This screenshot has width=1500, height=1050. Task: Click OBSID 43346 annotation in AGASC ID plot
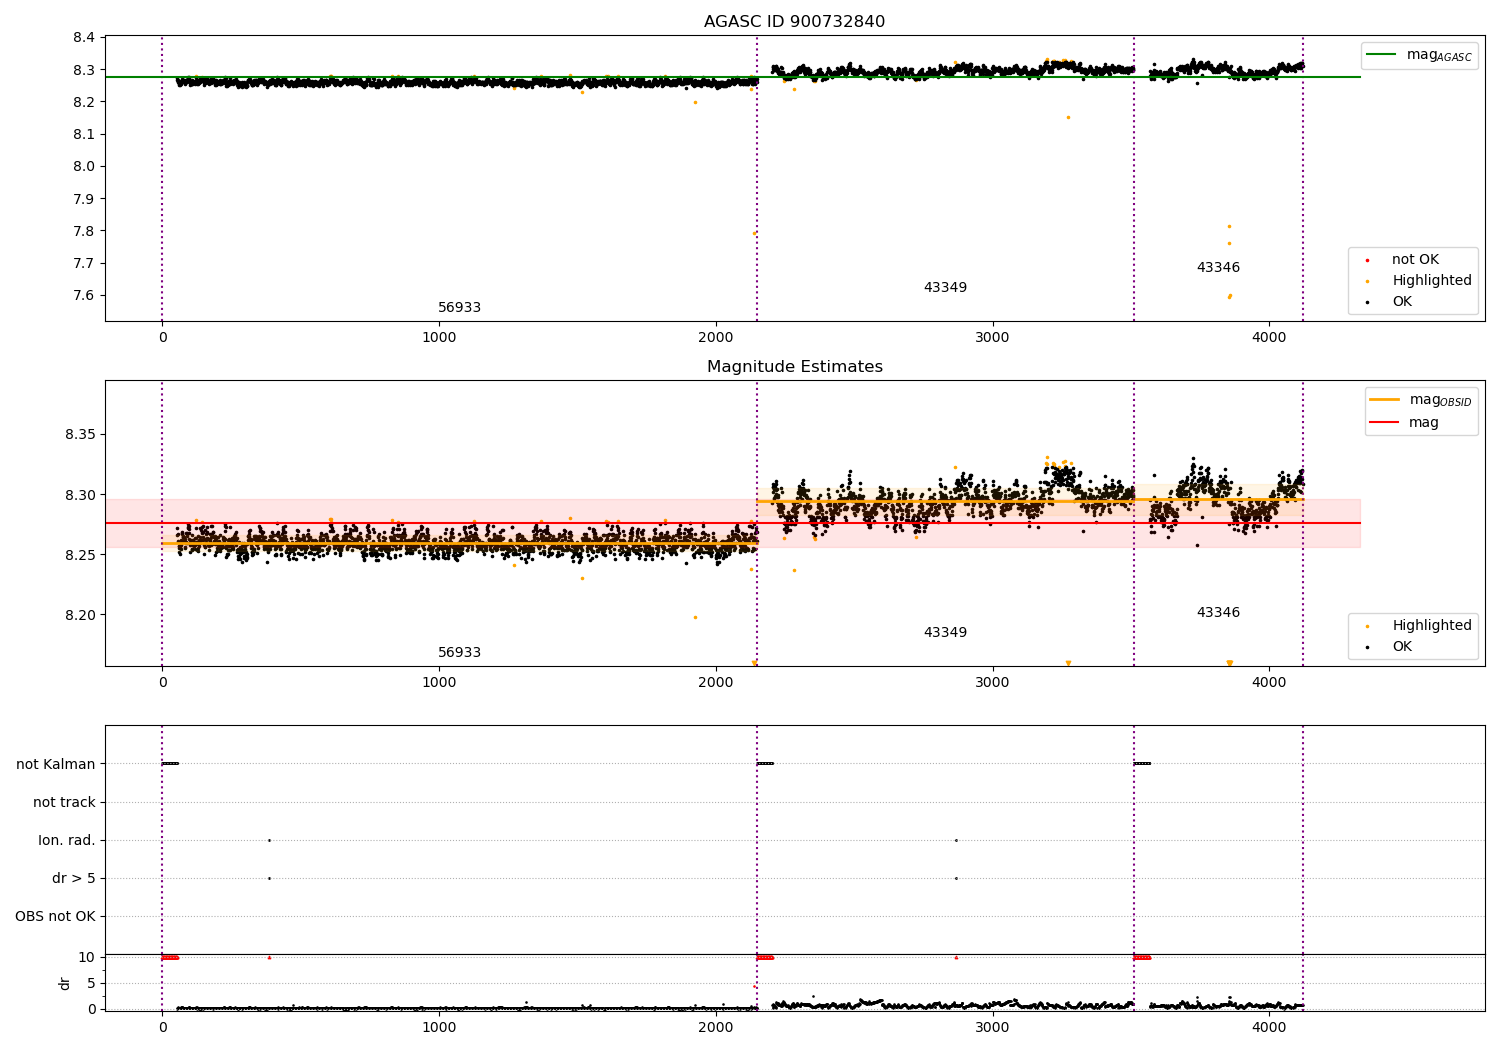point(1218,267)
